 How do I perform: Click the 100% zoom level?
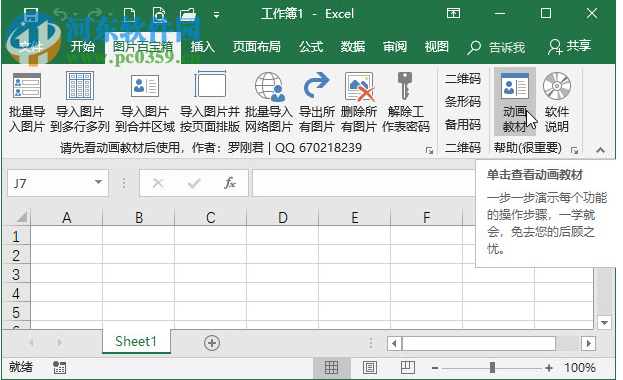point(580,368)
